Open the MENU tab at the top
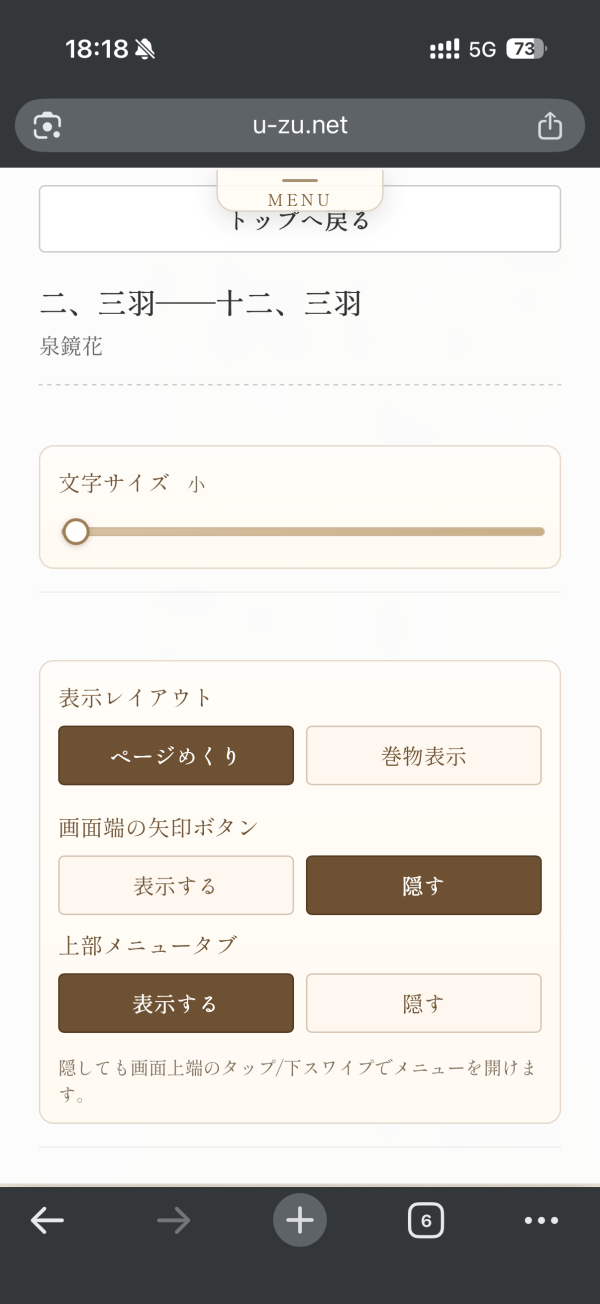Image resolution: width=600 pixels, height=1304 pixels. 298,196
